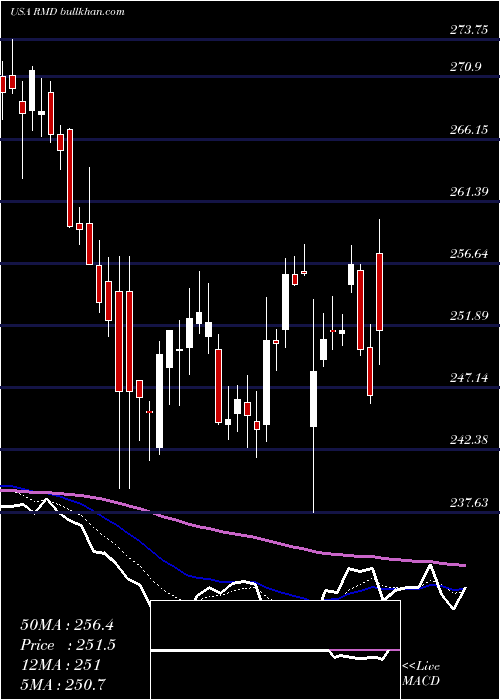Click the 5MA : 250.7 readout
500x700 pixels.
tap(65, 684)
